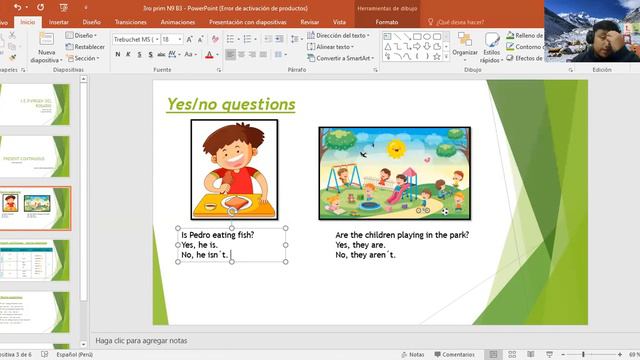Toggle underline (S) formatting

[139, 54]
